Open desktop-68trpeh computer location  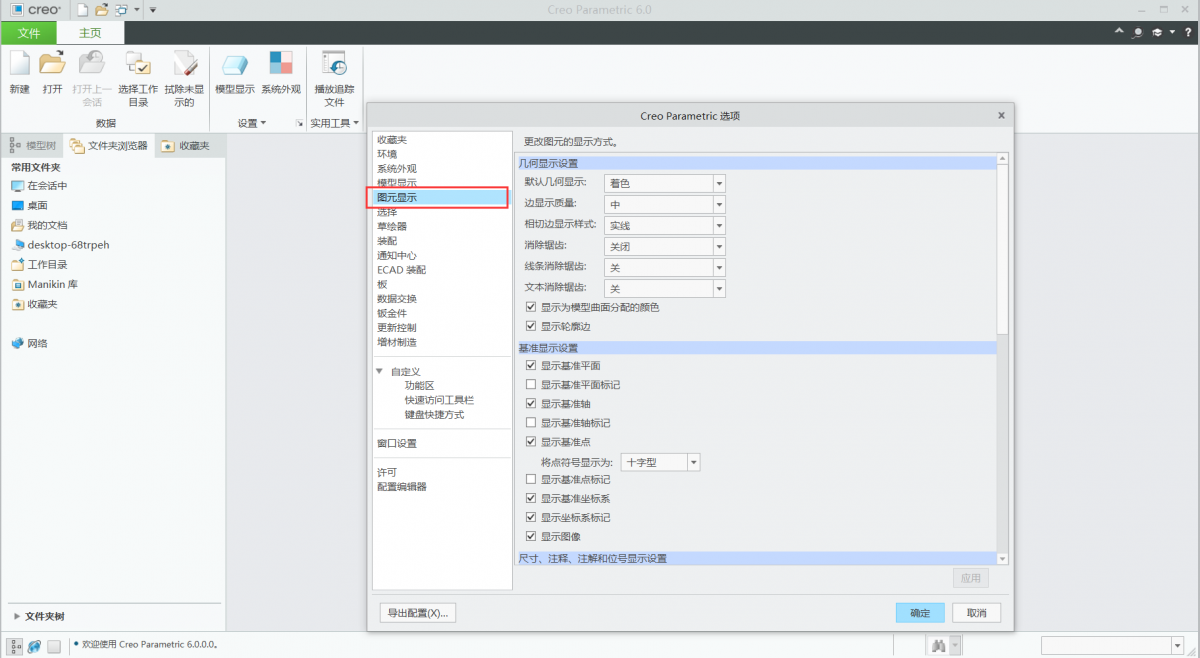(61, 245)
